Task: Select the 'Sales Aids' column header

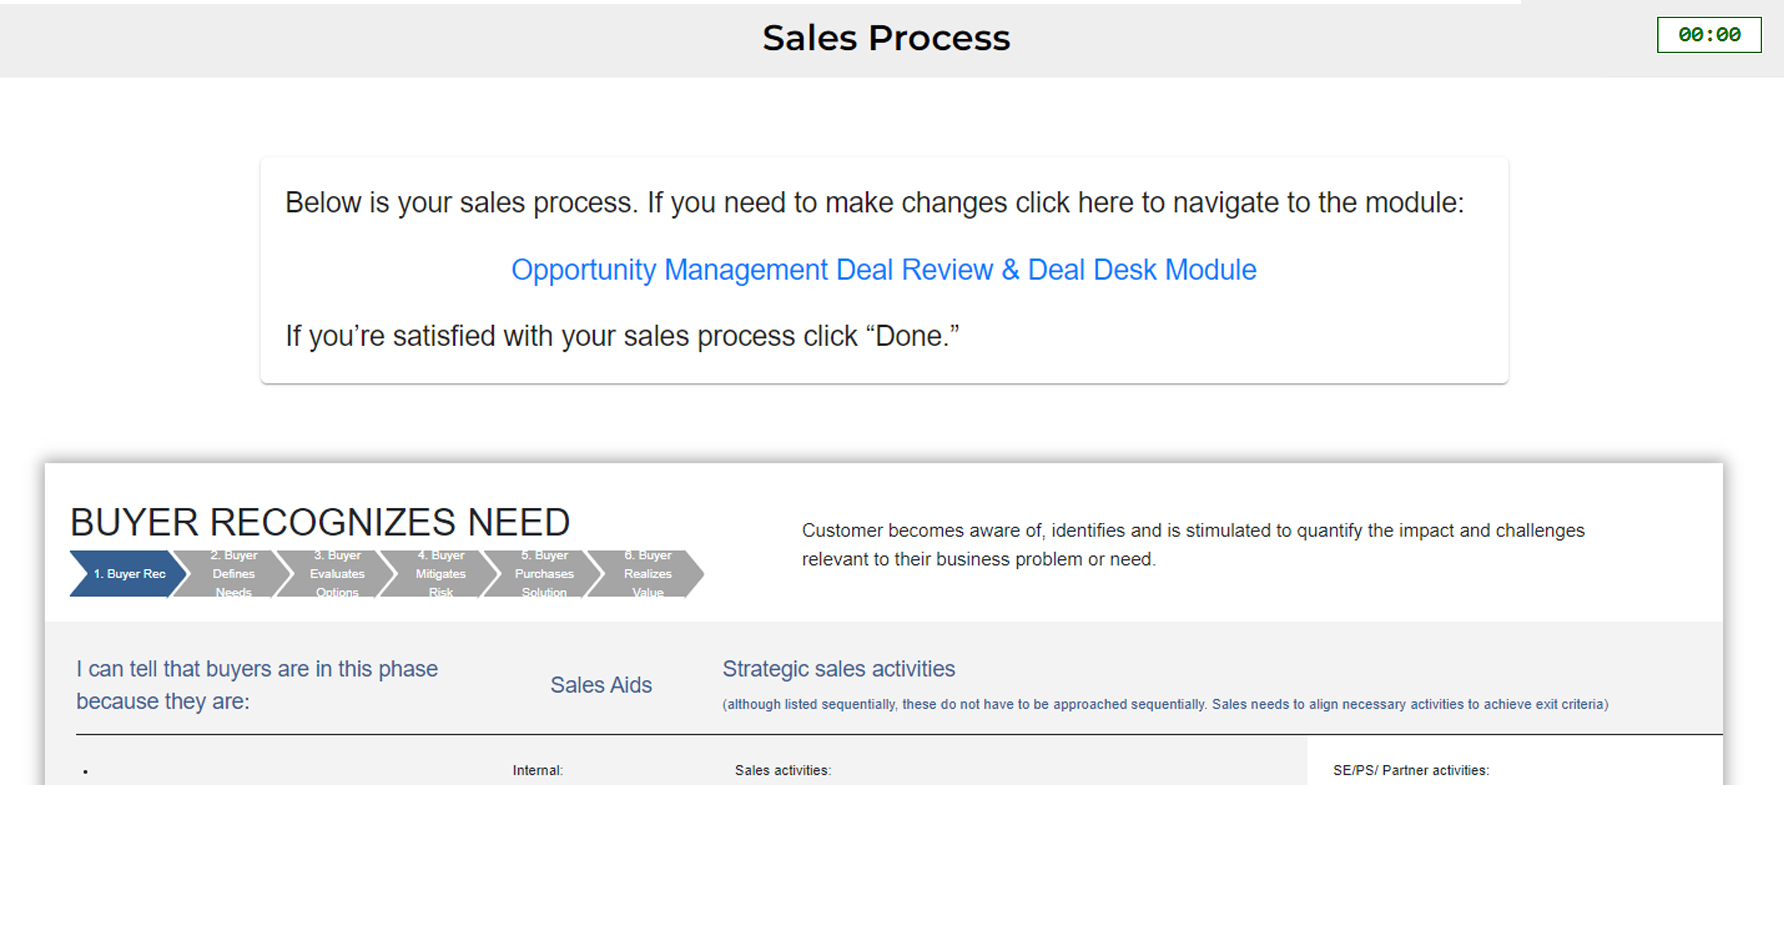Action: (601, 685)
